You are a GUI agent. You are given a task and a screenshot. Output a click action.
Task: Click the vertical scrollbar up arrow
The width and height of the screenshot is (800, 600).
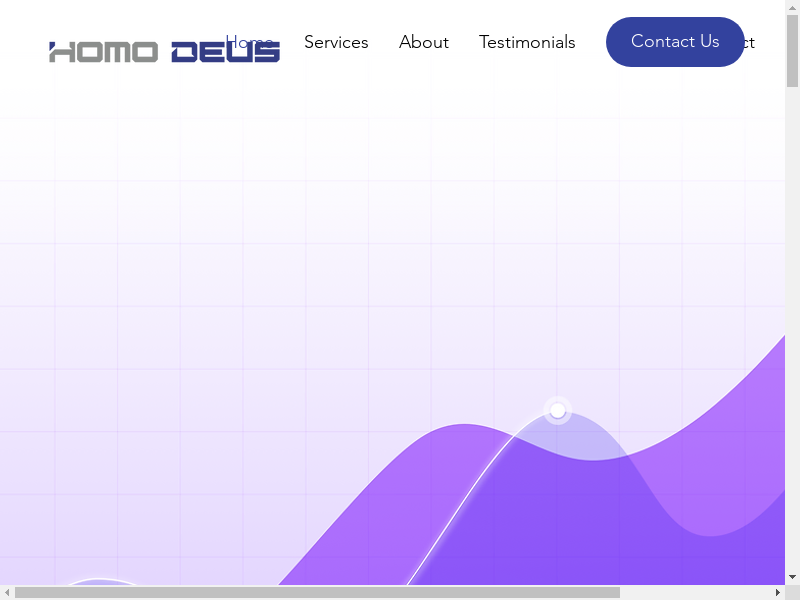click(x=792, y=8)
